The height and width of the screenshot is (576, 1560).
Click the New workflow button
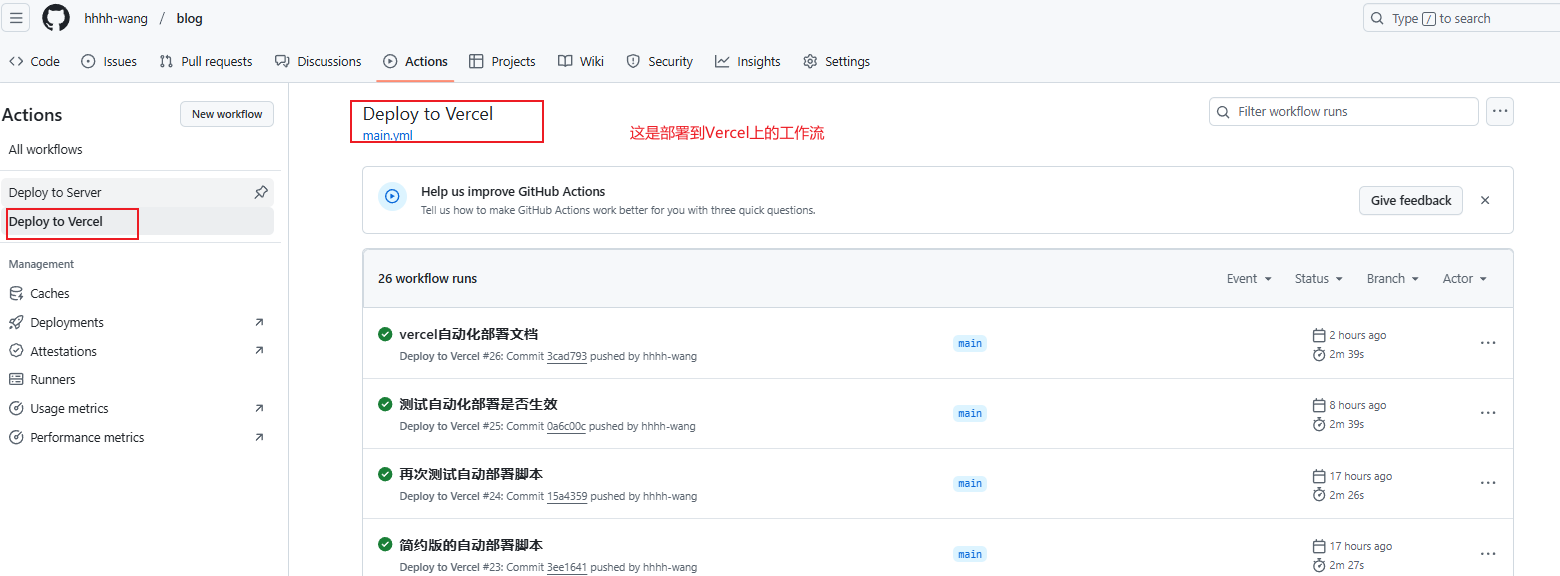tap(227, 114)
